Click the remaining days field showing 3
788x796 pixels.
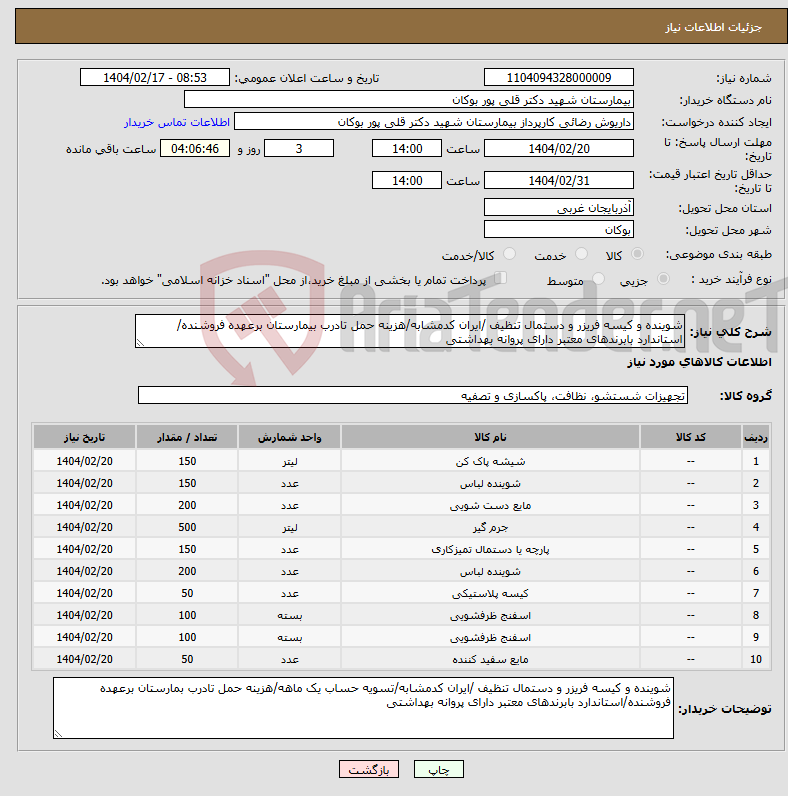[x=299, y=148]
